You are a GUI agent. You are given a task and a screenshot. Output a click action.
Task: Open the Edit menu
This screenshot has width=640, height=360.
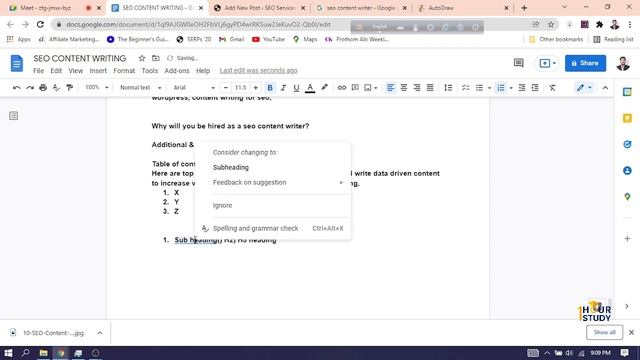click(x=56, y=71)
